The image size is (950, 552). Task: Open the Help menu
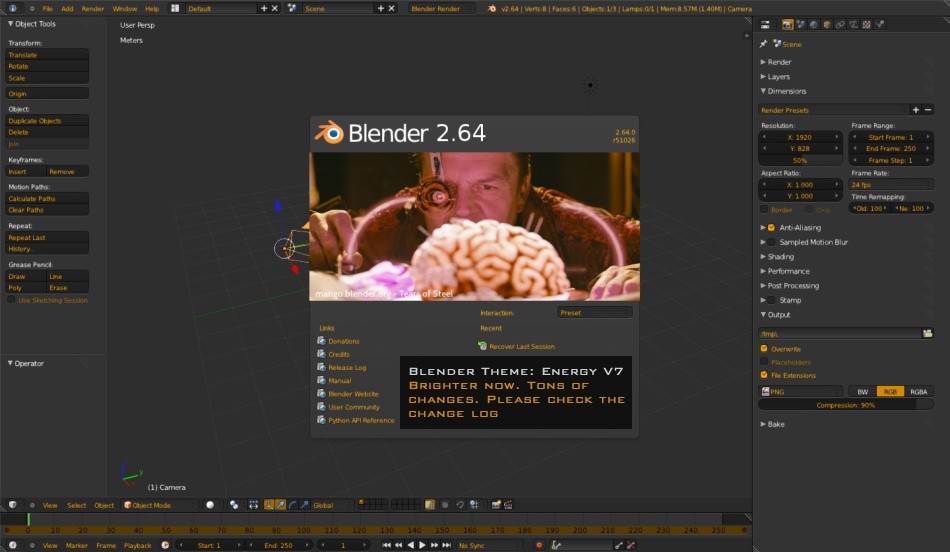(x=152, y=8)
